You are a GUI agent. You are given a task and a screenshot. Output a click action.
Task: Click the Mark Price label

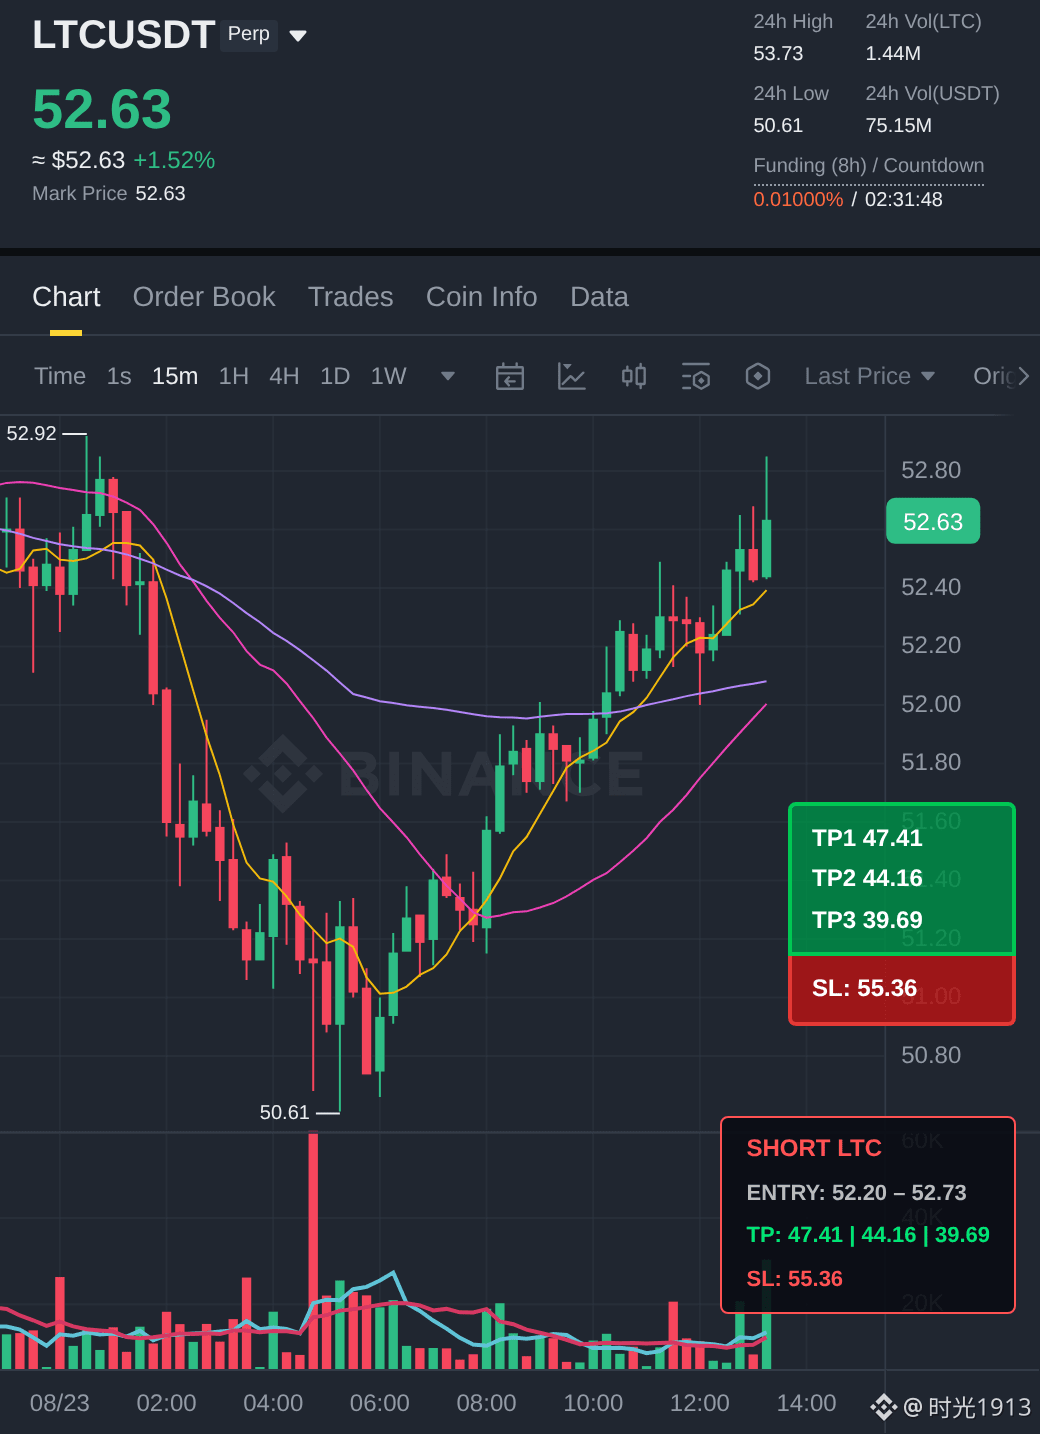80,193
